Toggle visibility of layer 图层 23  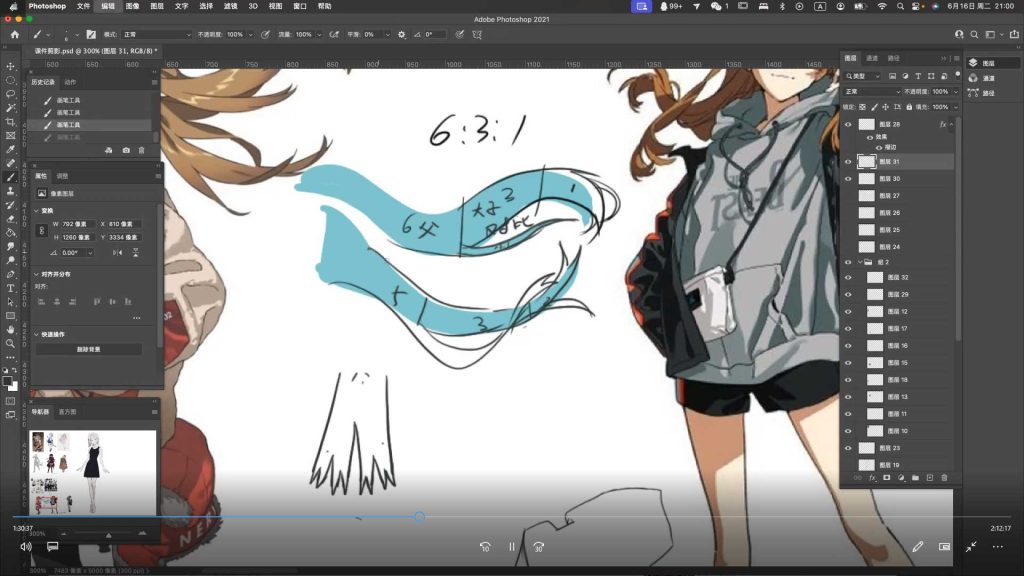point(848,448)
